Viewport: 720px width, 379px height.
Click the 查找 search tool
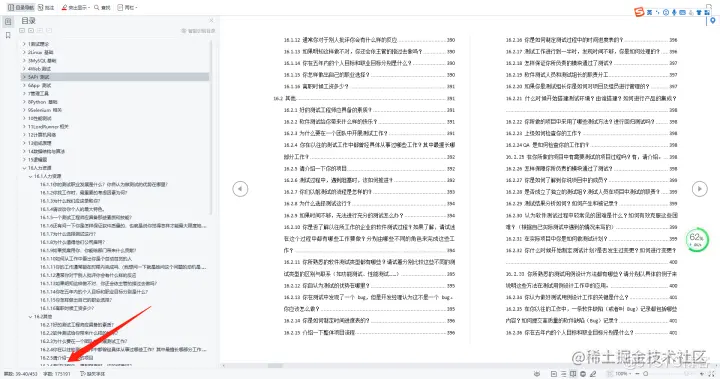tap(102, 7)
